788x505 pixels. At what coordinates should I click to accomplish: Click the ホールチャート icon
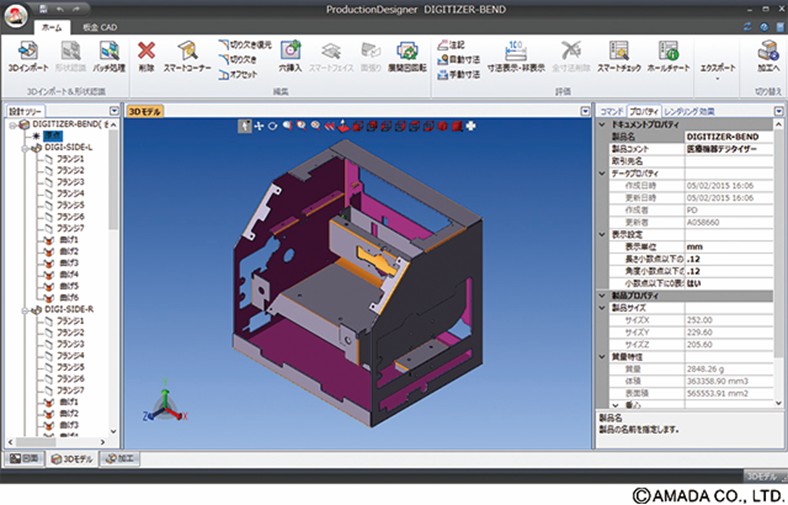668,55
